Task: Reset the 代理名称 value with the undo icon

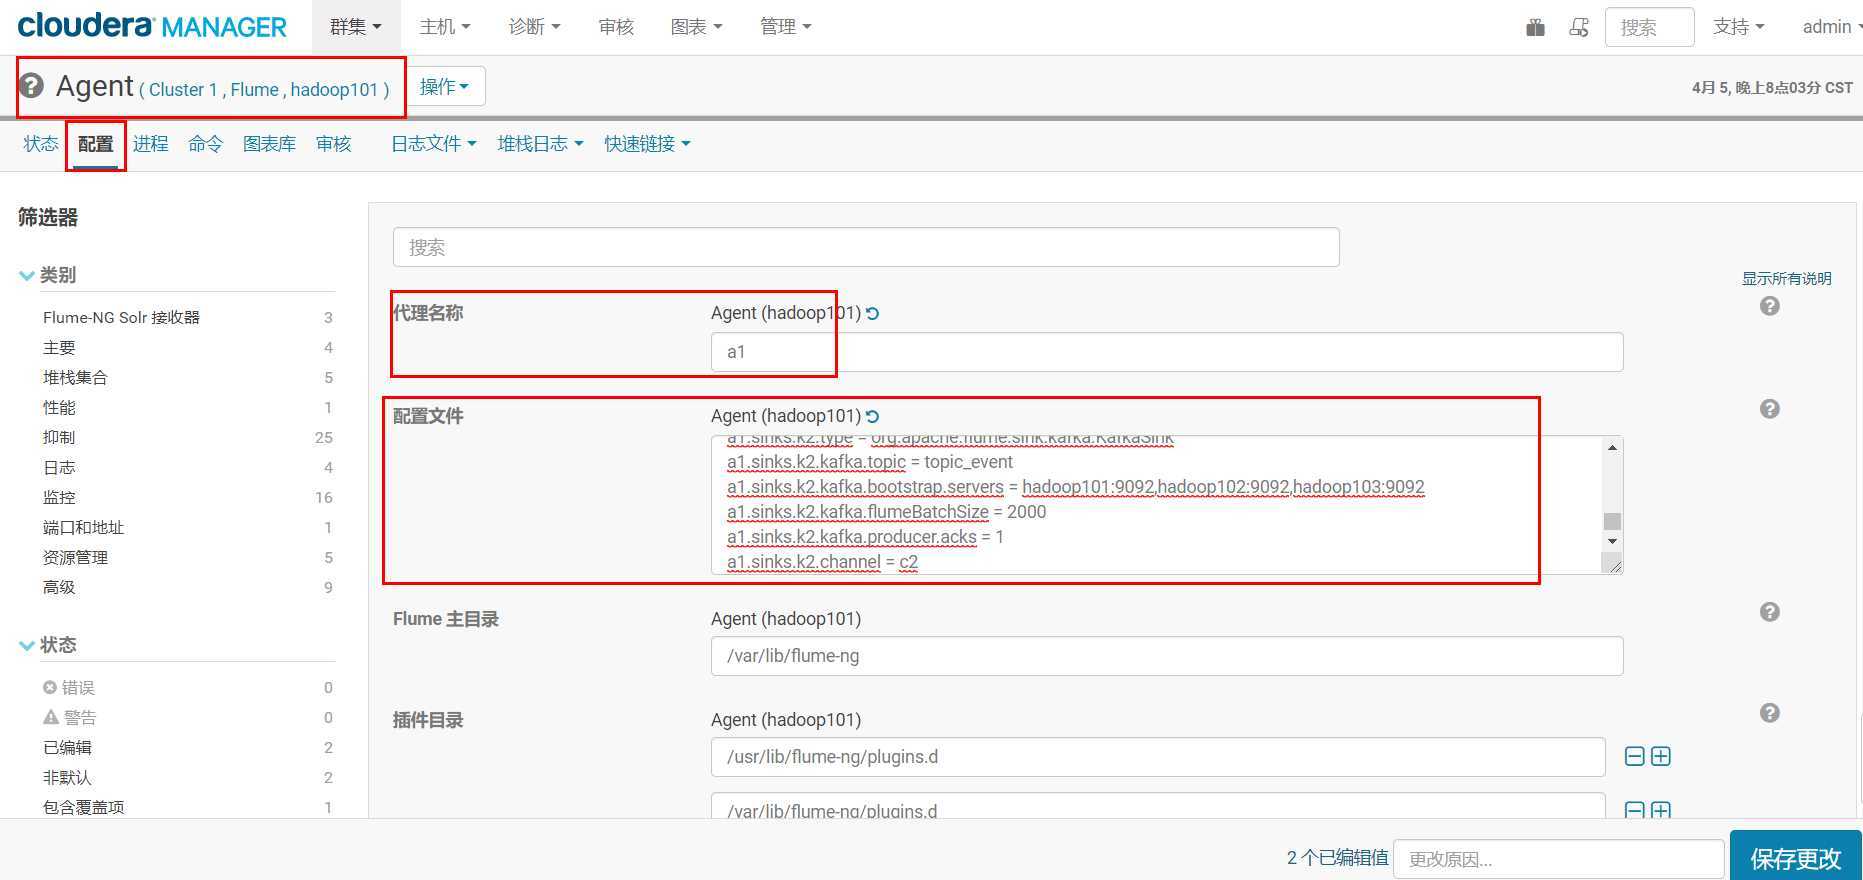Action: (x=872, y=314)
